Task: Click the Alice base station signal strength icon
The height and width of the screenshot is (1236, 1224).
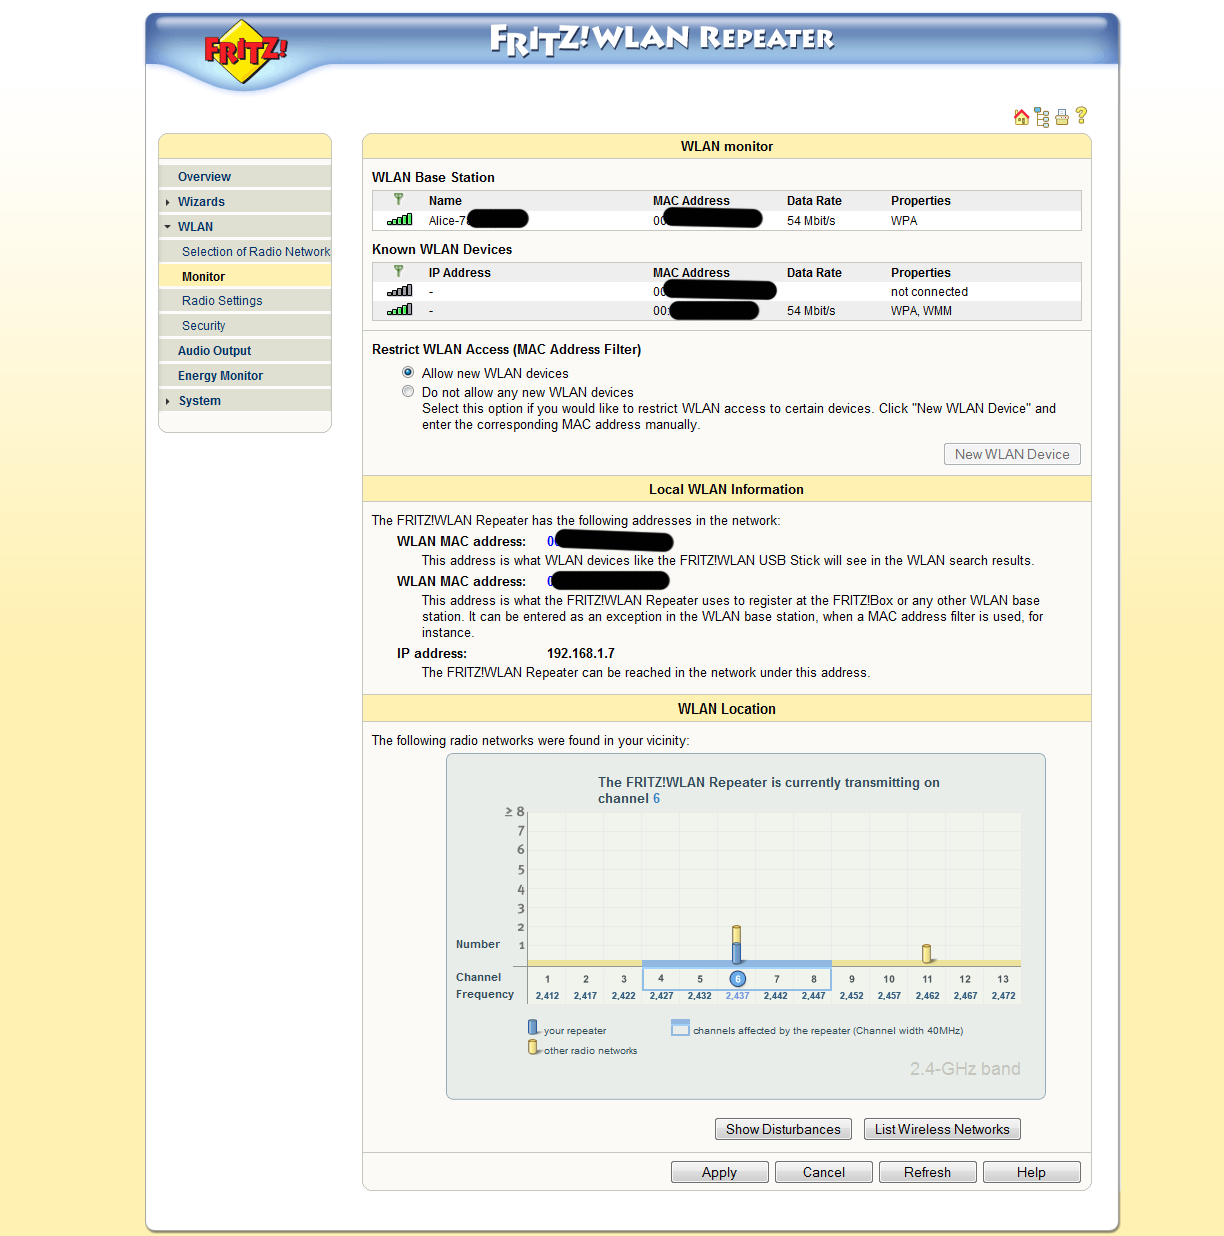Action: 400,220
